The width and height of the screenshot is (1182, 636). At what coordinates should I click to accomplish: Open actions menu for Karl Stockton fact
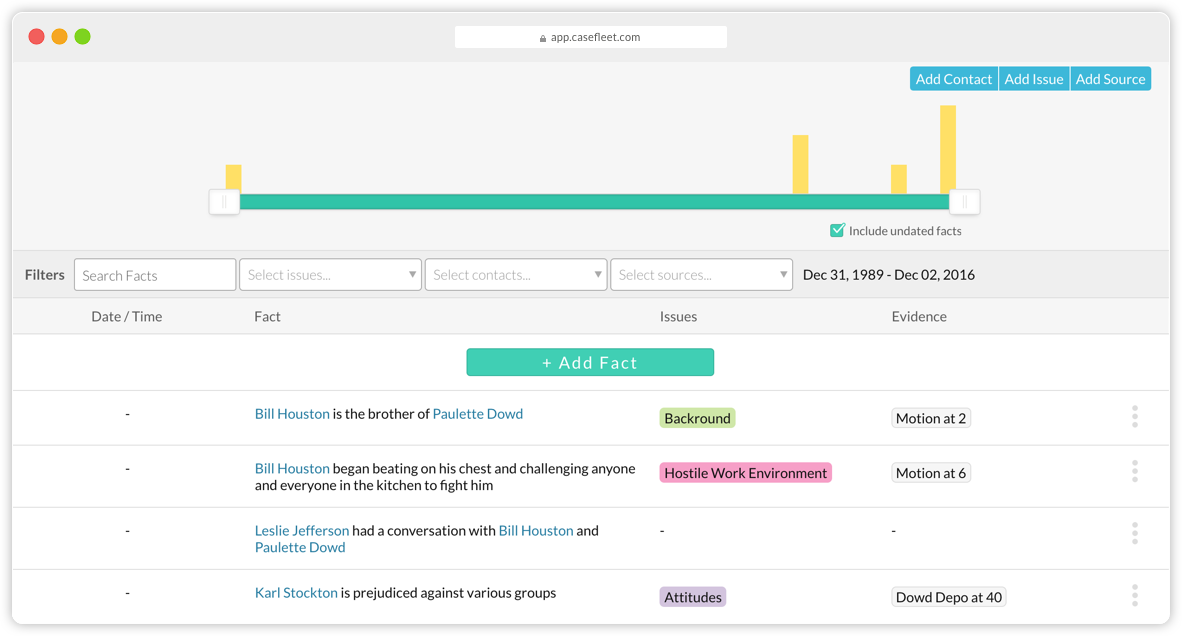tap(1135, 595)
